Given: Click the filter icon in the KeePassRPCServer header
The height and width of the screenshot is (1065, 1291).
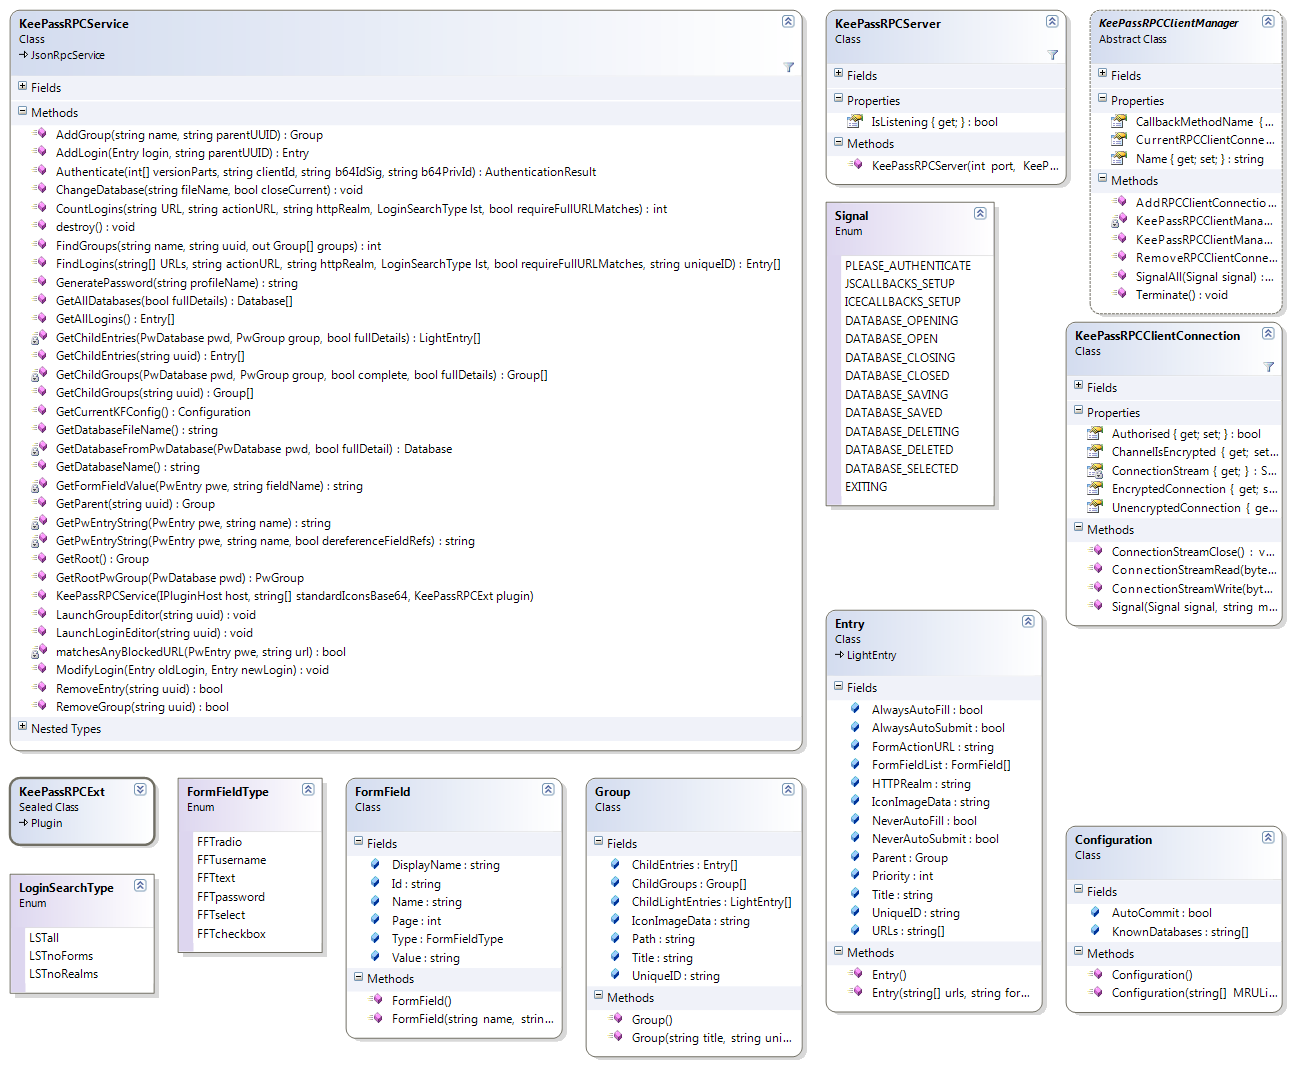Looking at the screenshot, I should [1052, 55].
